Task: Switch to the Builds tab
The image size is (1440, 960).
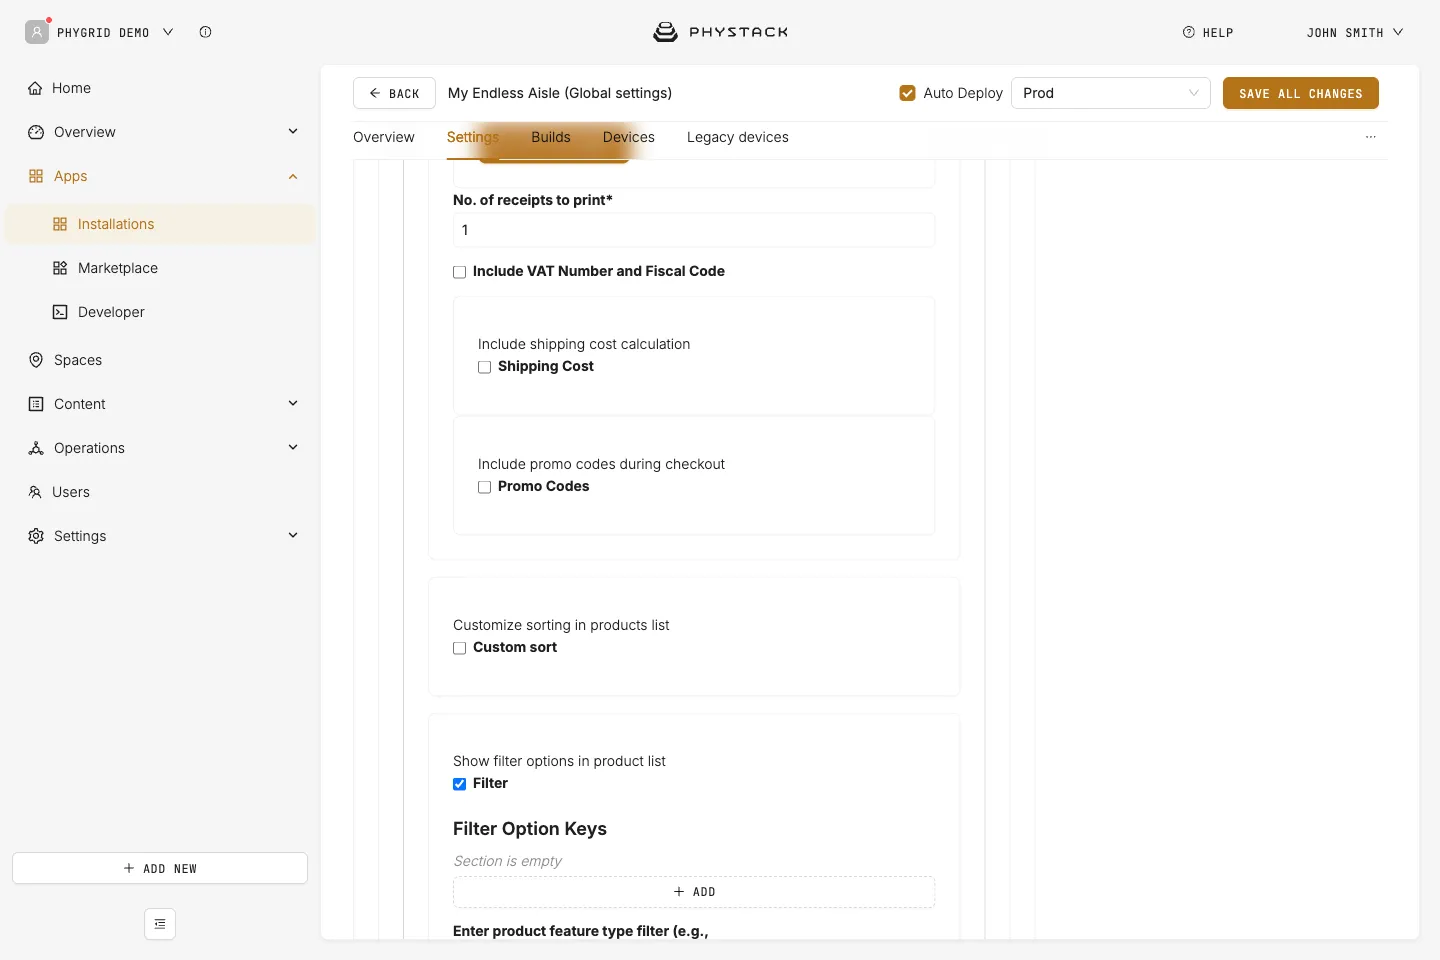Action: pos(551,137)
